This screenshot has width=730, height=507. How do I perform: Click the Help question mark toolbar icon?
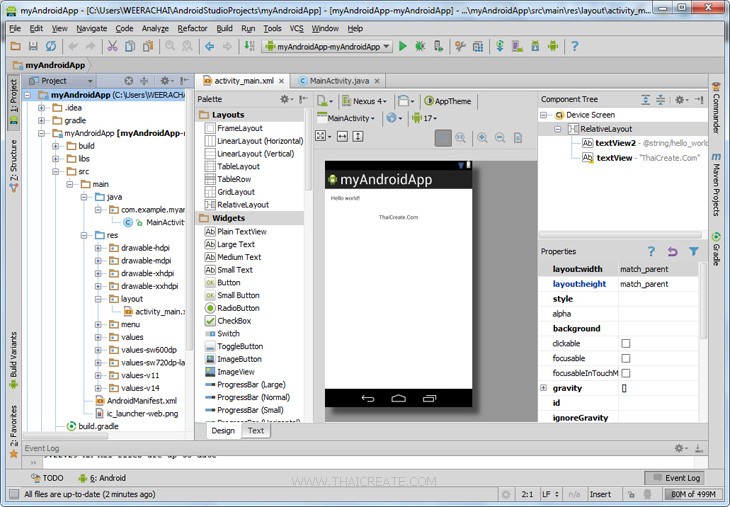click(575, 46)
